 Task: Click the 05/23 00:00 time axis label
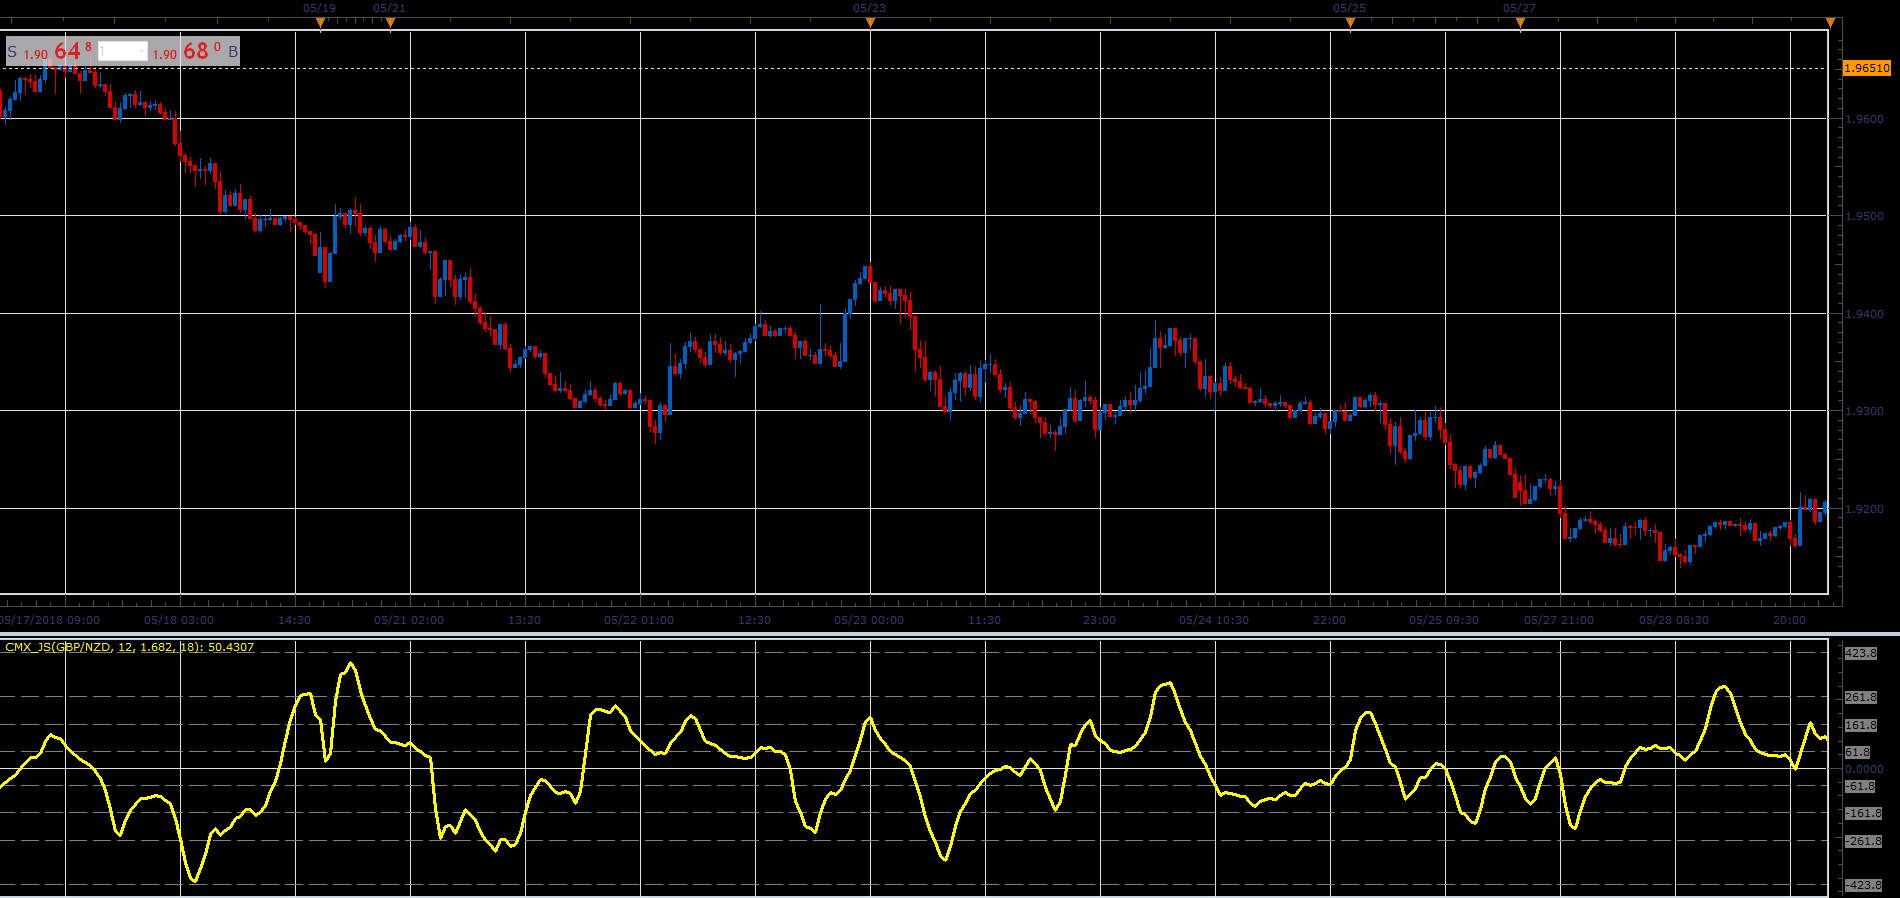[x=869, y=620]
